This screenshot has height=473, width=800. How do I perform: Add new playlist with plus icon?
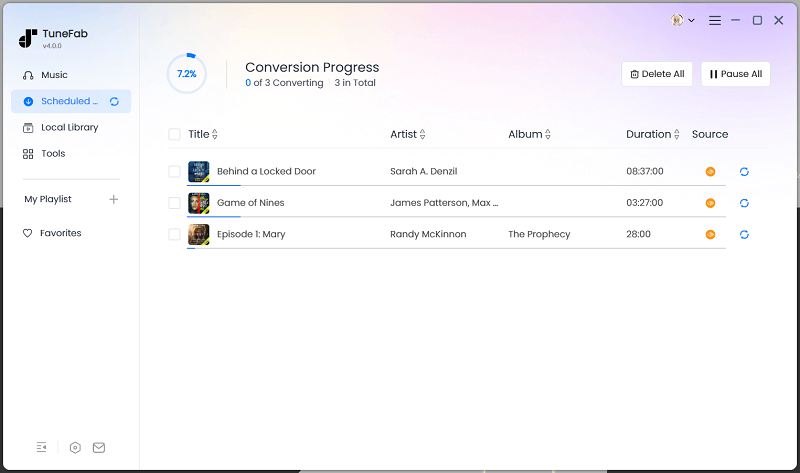pyautogui.click(x=113, y=199)
